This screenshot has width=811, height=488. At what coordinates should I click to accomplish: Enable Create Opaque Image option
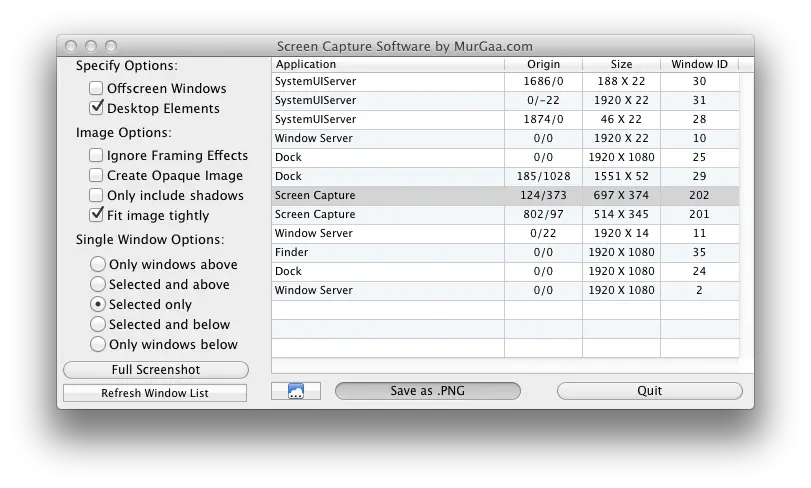(97, 175)
